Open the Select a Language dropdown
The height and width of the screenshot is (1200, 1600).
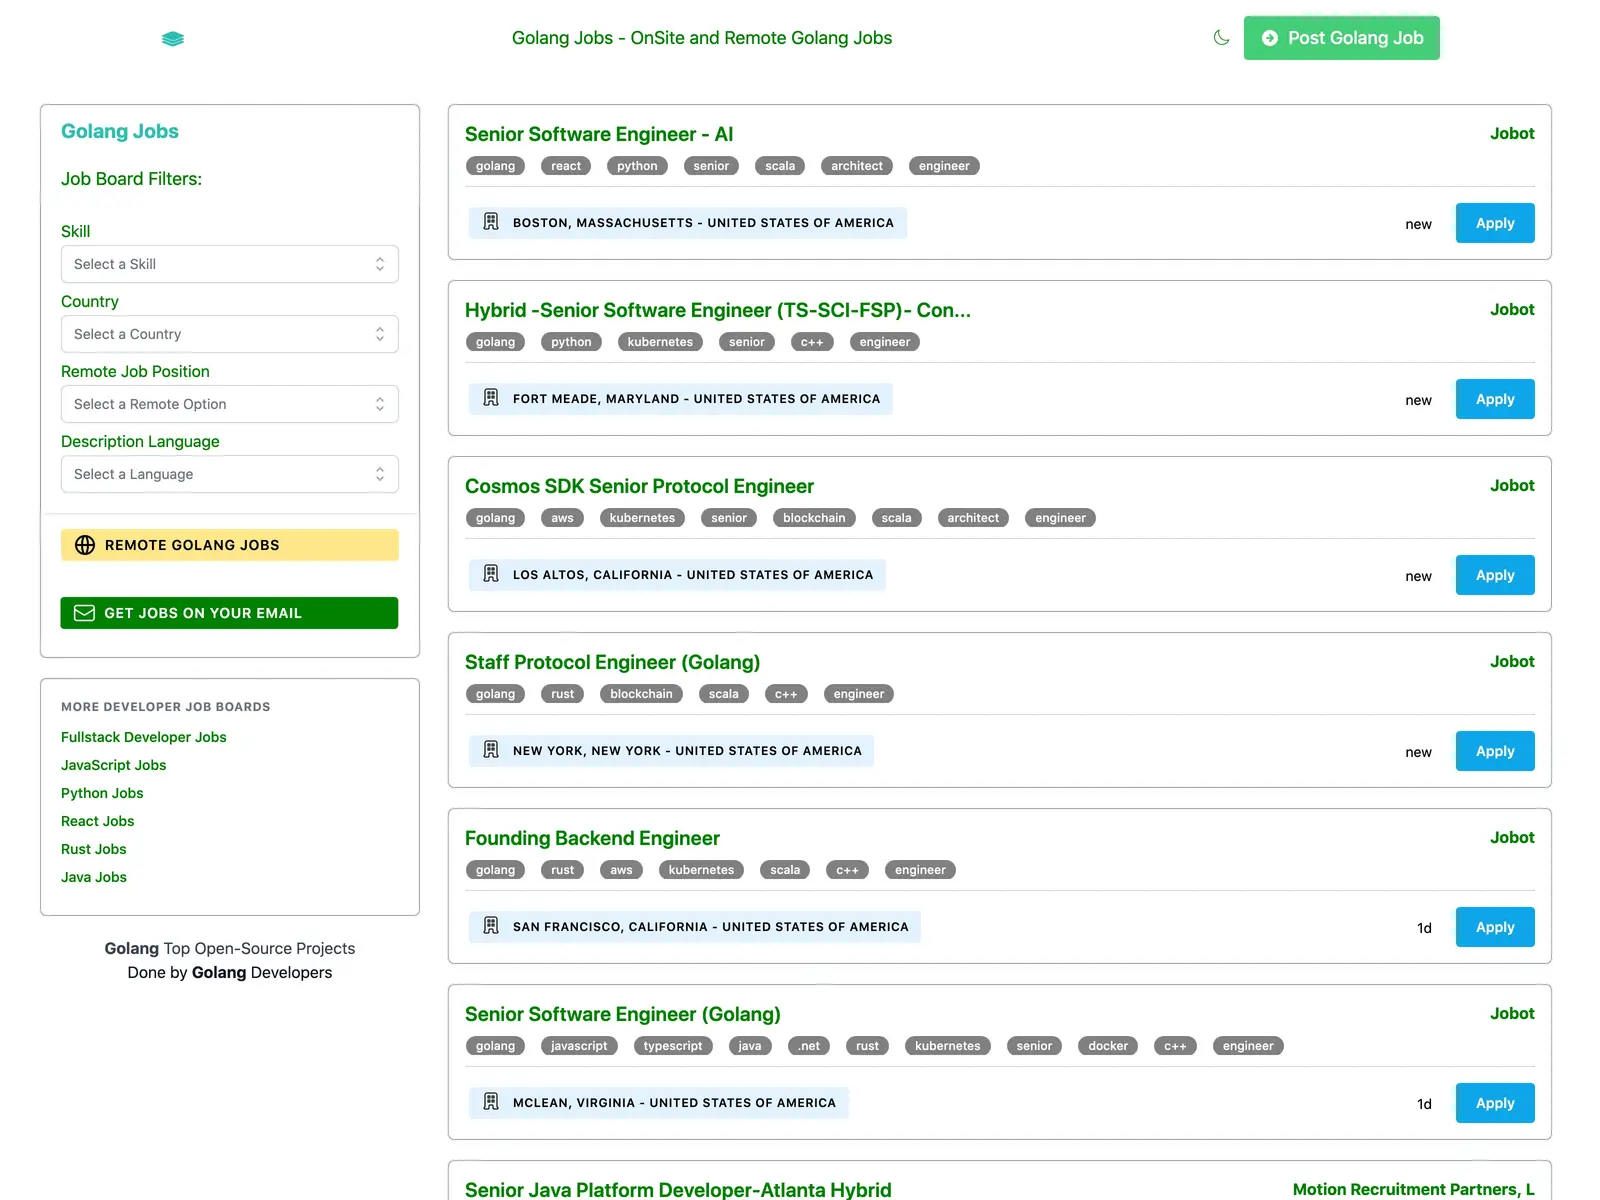point(230,474)
